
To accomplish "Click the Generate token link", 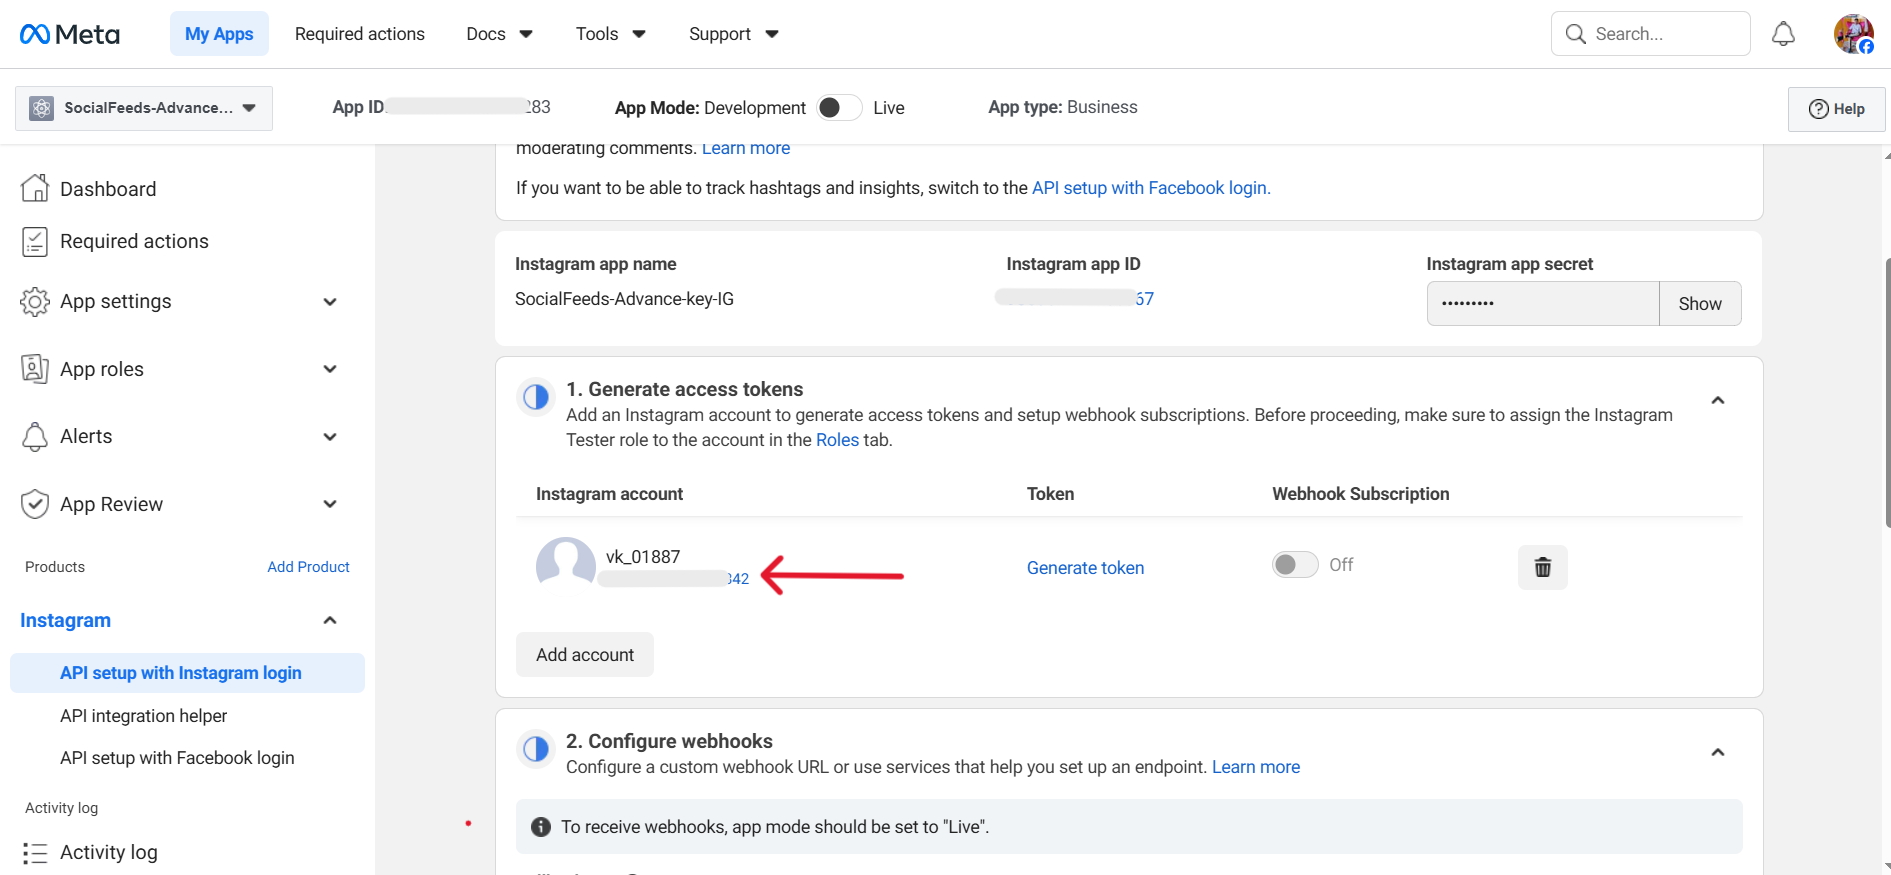I will click(x=1085, y=568).
